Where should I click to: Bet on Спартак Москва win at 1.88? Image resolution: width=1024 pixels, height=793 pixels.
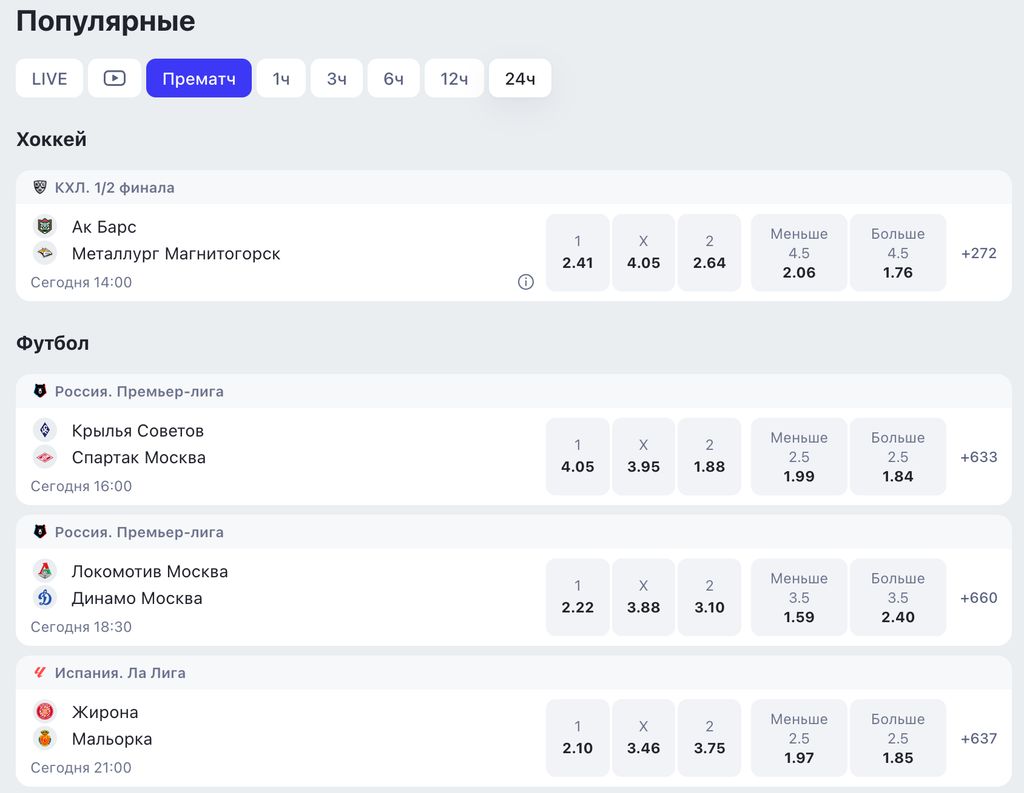(709, 457)
